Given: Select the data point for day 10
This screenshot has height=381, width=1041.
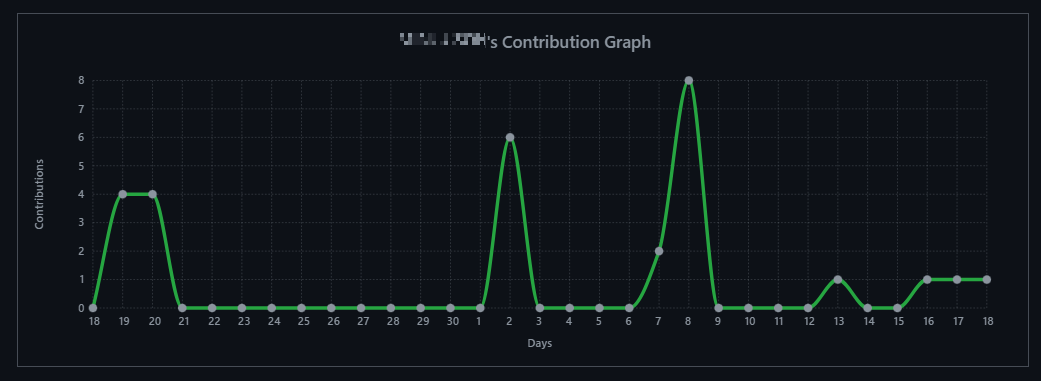Looking at the screenshot, I should (749, 308).
